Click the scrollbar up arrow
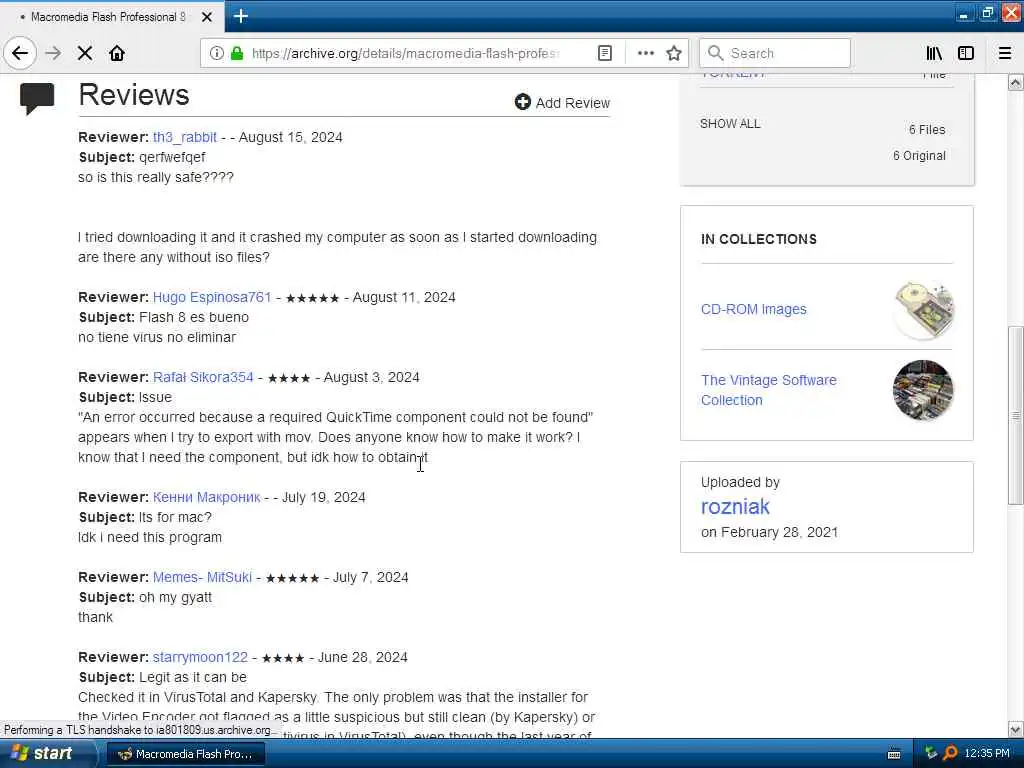 pos(1015,82)
